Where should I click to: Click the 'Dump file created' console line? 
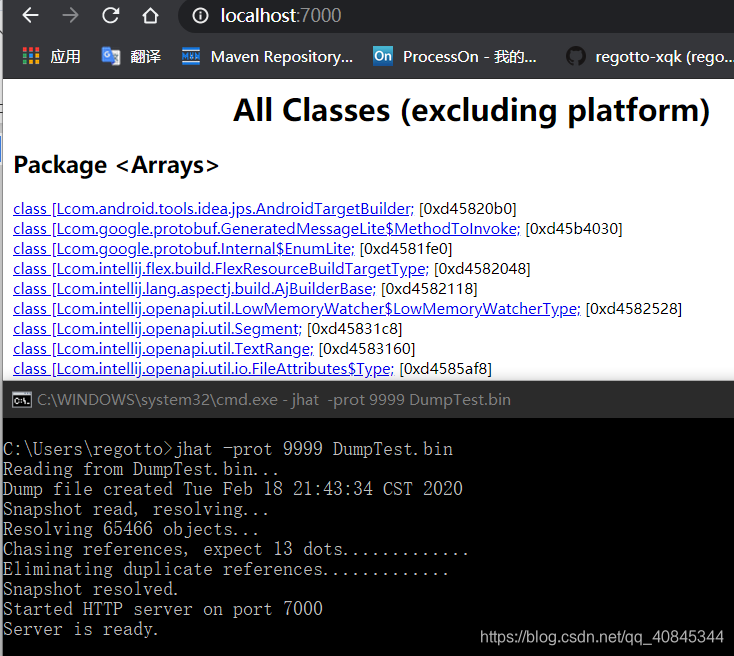tap(233, 489)
